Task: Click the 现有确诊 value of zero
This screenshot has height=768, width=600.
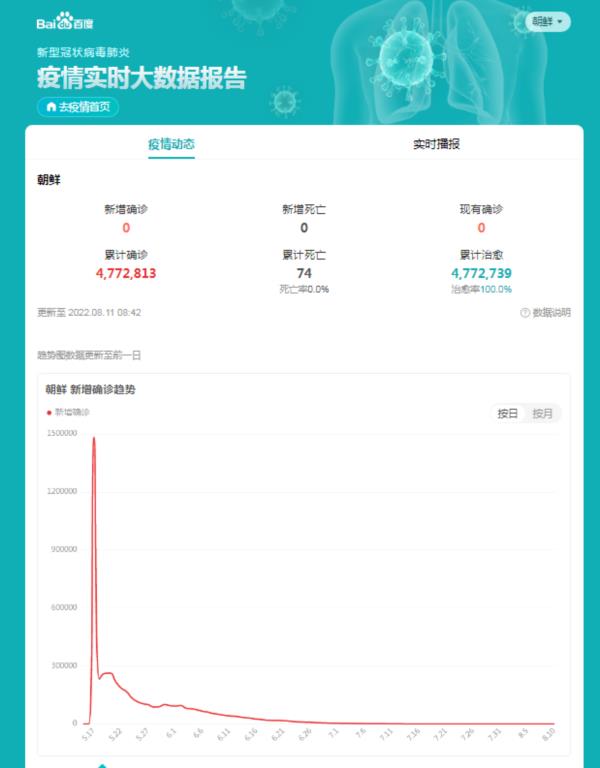Action: tap(481, 228)
